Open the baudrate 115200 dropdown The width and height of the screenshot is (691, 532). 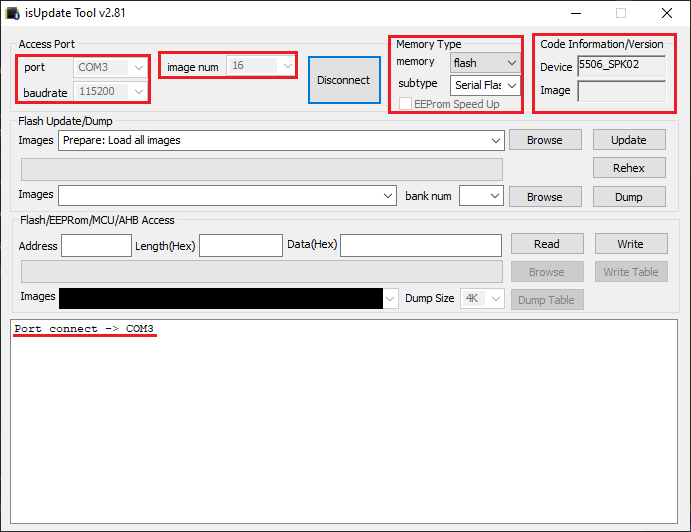(110, 91)
